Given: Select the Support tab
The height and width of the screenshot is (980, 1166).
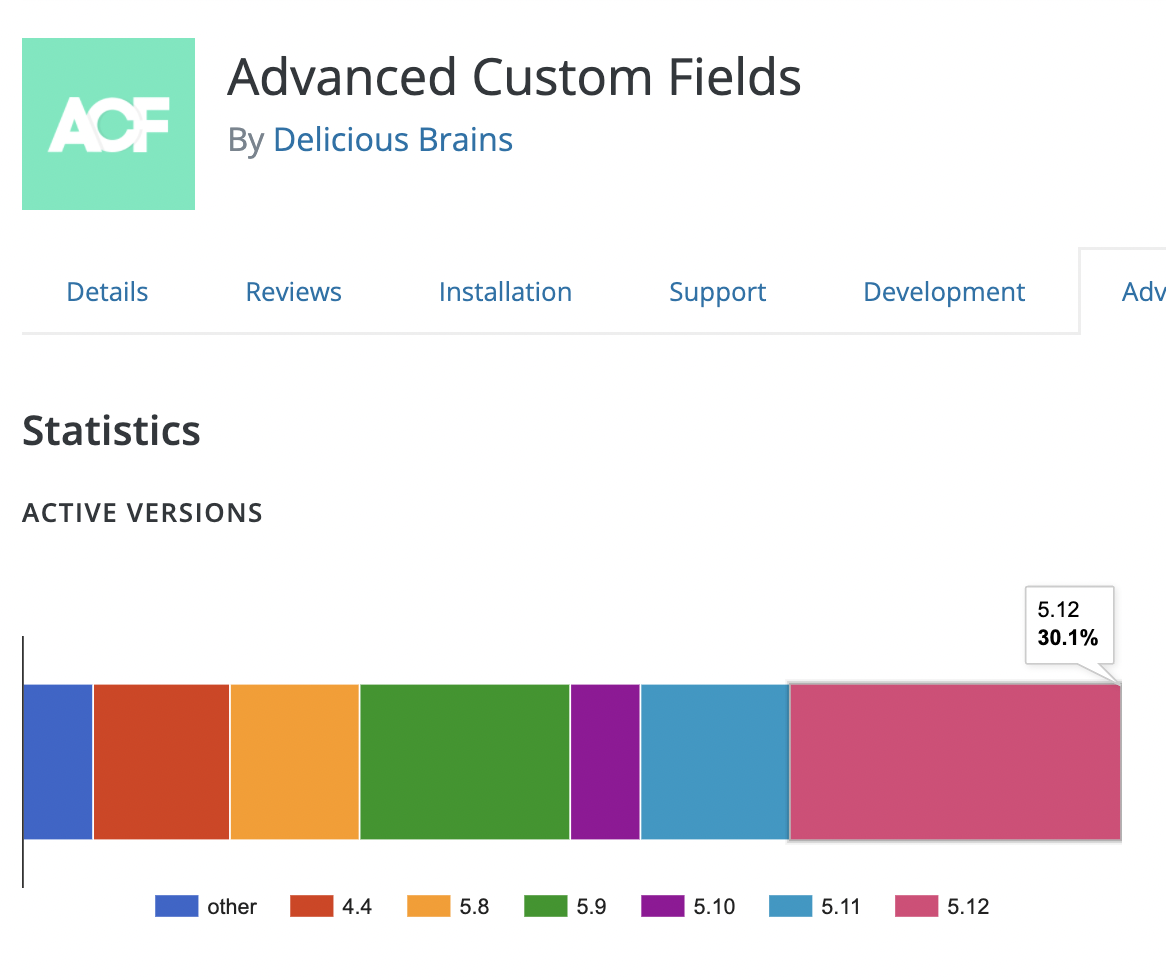Looking at the screenshot, I should pos(717,292).
